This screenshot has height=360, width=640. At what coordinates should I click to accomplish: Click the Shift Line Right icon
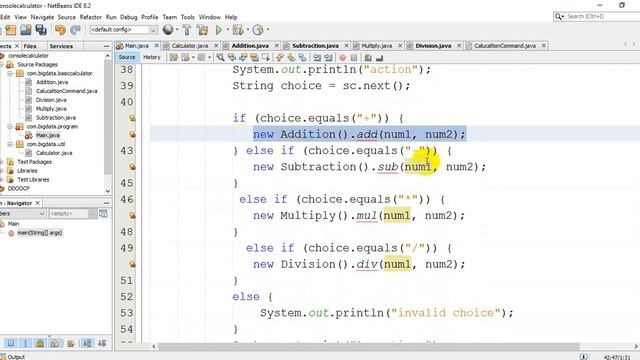point(328,58)
